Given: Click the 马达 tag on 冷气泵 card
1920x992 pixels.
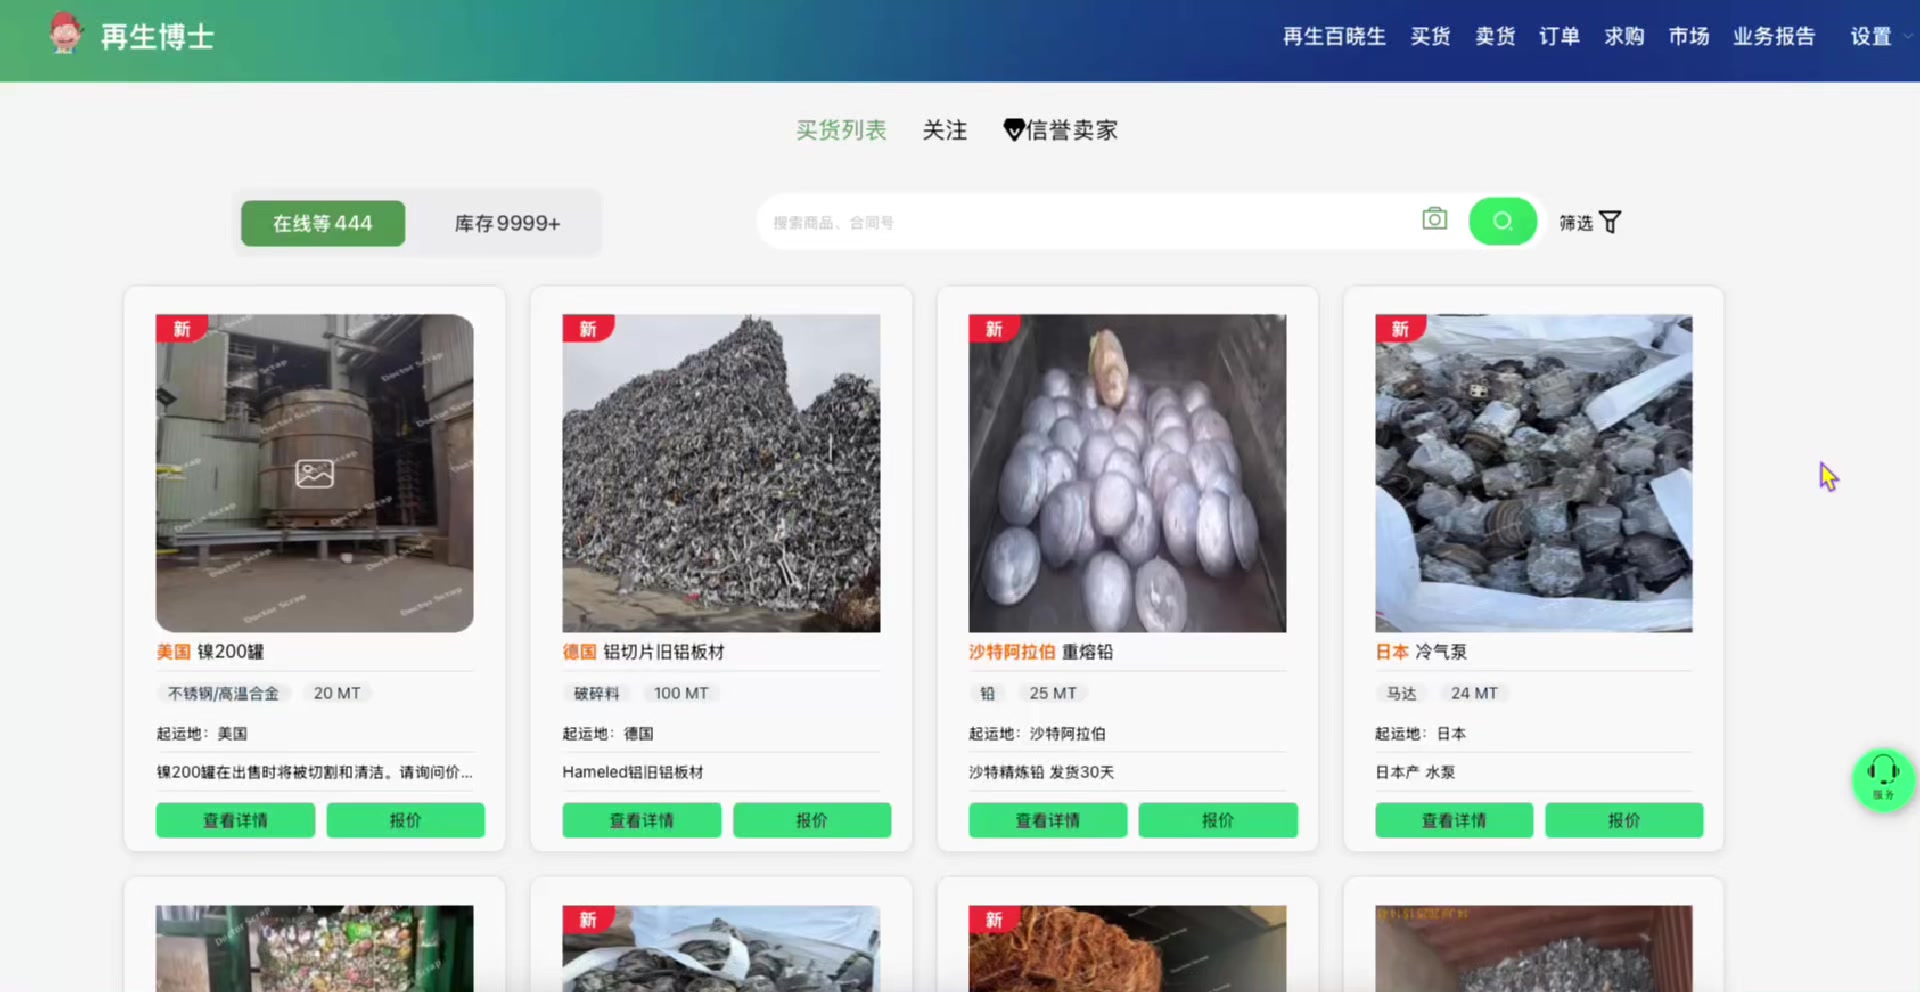Looking at the screenshot, I should click(1401, 693).
